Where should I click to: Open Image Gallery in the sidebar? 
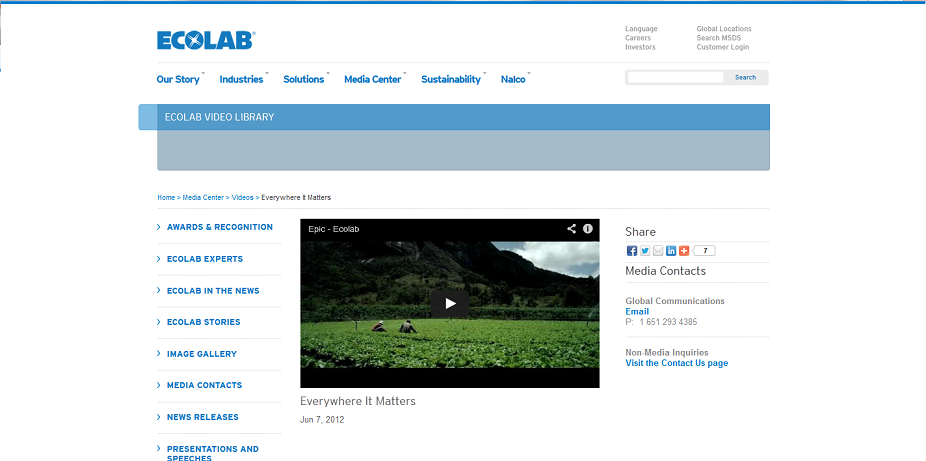click(x=202, y=354)
